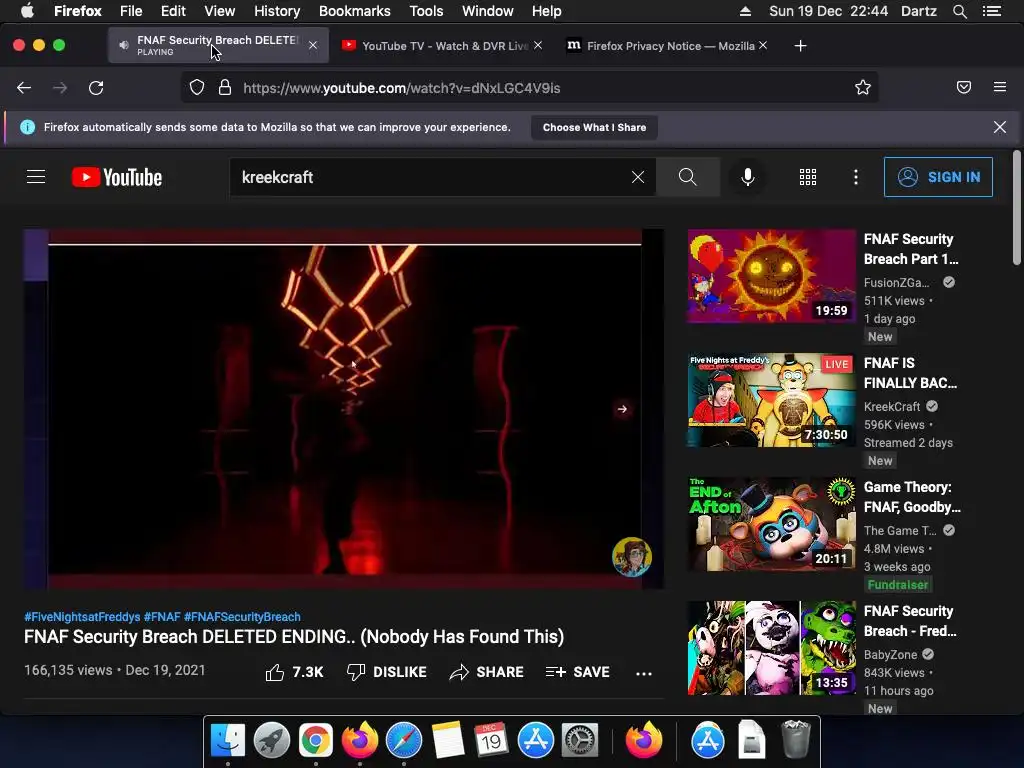
Task: Share the video using SHARE
Action: 487,672
